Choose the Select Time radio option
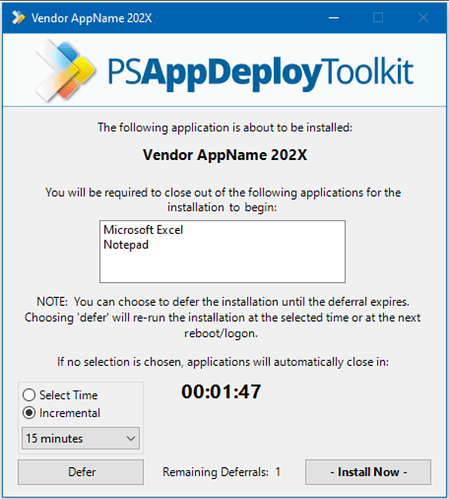The width and height of the screenshot is (449, 499). (60, 395)
